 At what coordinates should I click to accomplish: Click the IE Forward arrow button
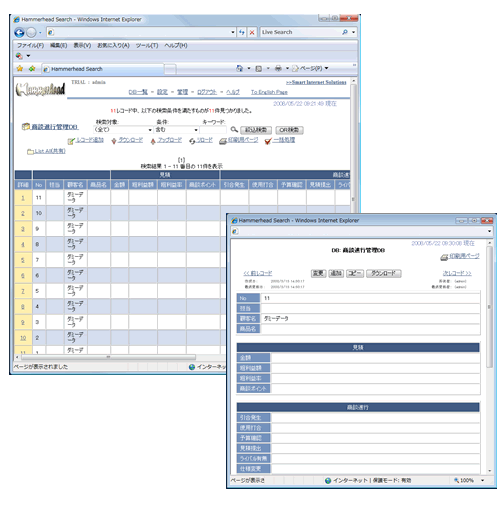(x=31, y=32)
